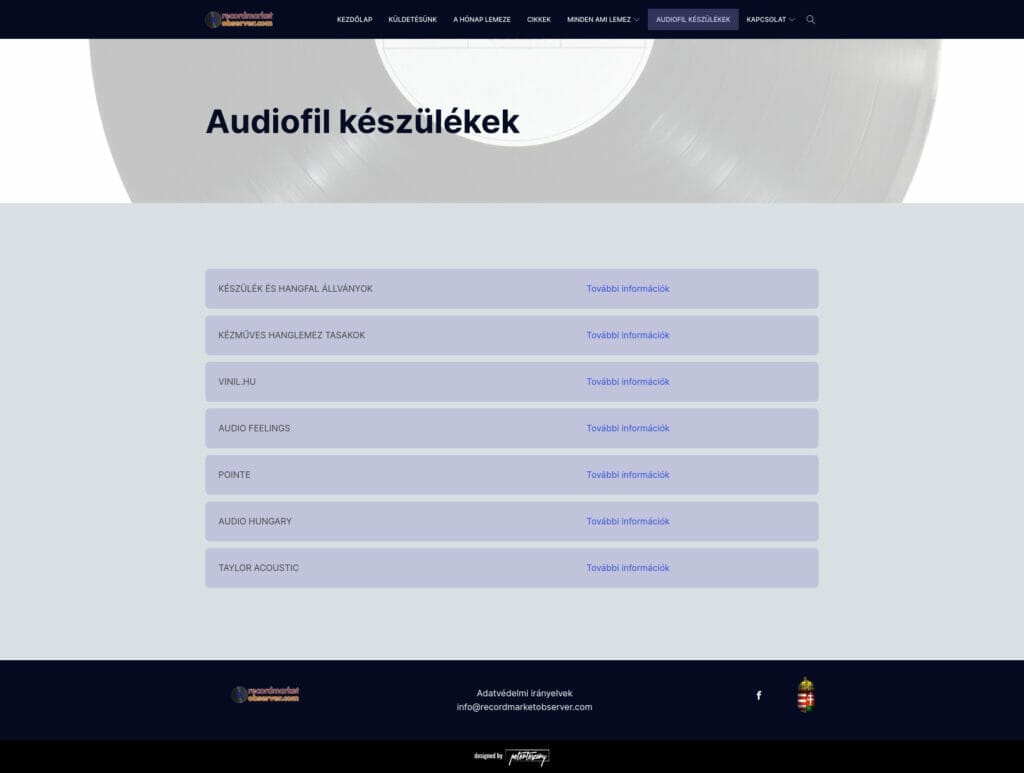Click the Taylor Acoustic list entry
The width and height of the screenshot is (1024, 773).
coord(258,567)
